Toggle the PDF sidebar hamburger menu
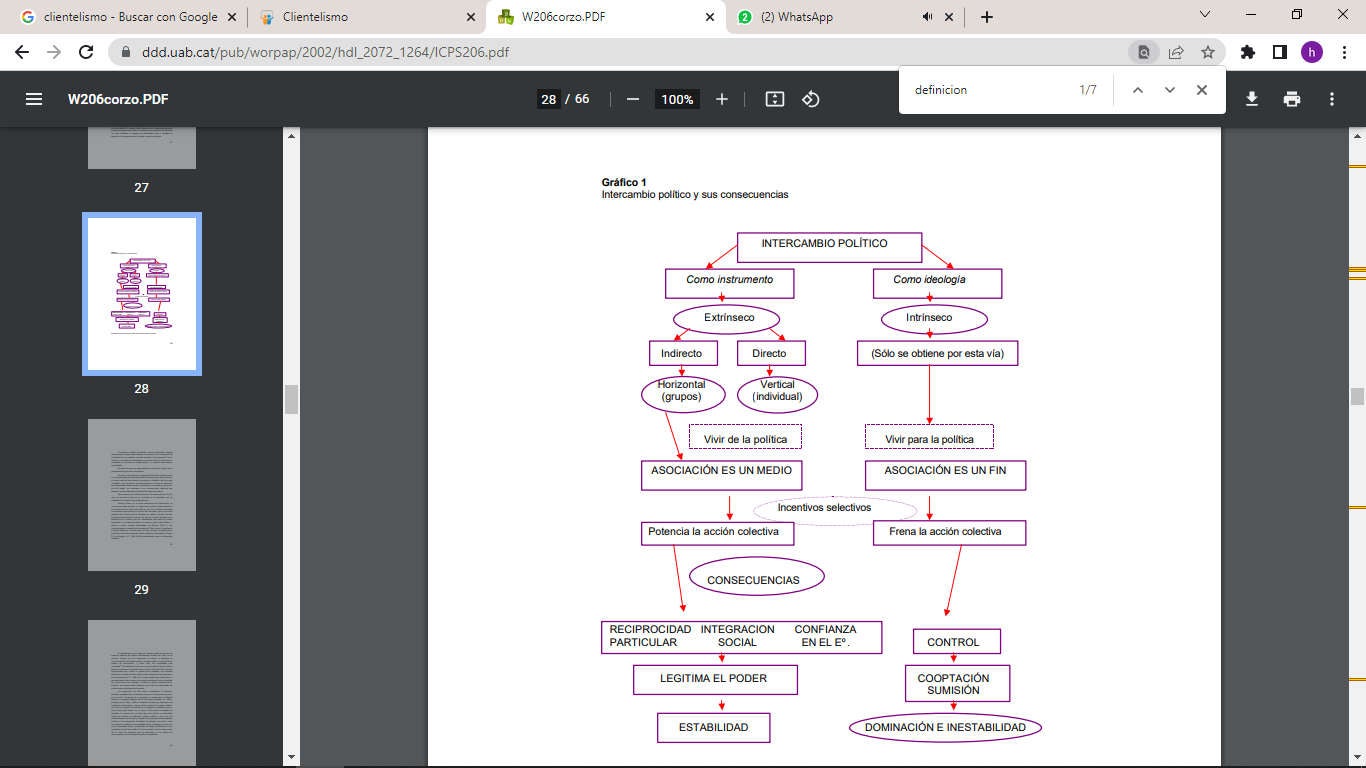 click(34, 99)
